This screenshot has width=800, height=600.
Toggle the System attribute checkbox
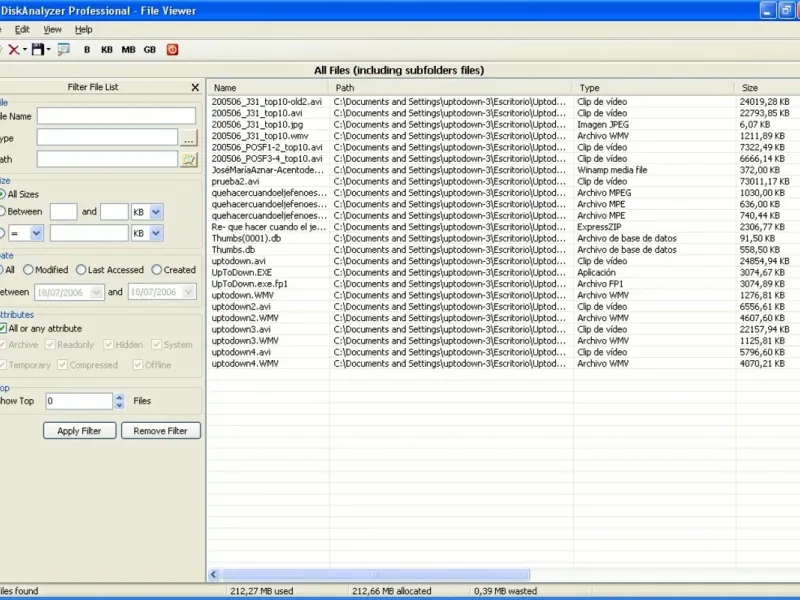(157, 345)
